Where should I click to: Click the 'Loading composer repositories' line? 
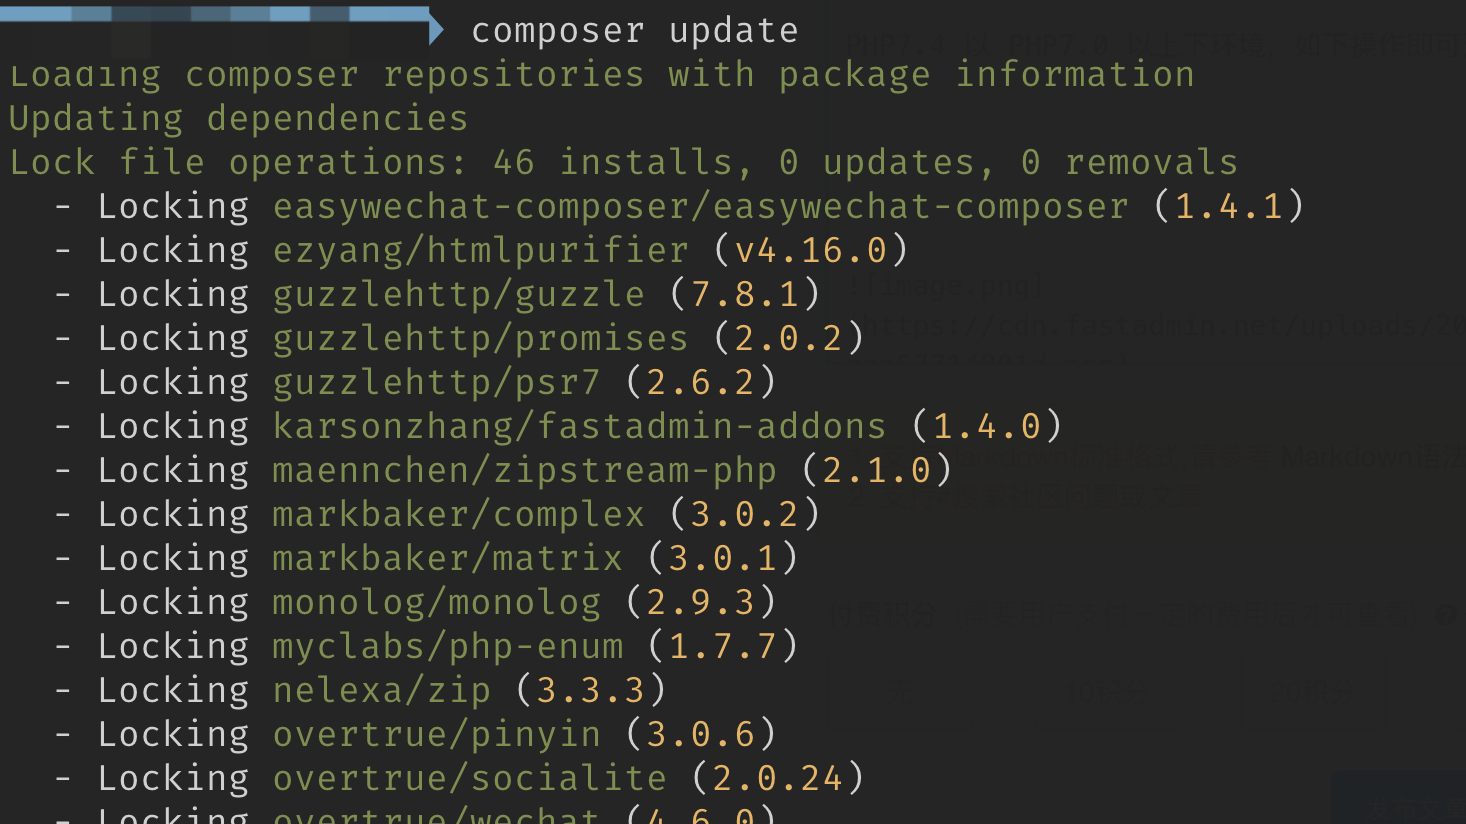pos(601,75)
